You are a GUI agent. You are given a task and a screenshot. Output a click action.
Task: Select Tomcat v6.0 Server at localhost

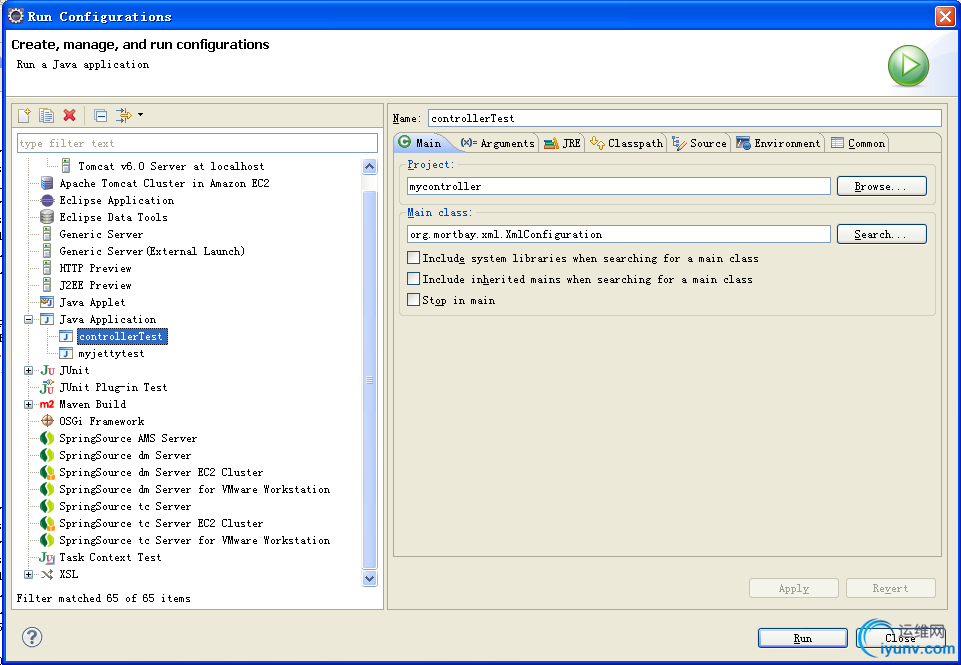click(171, 166)
